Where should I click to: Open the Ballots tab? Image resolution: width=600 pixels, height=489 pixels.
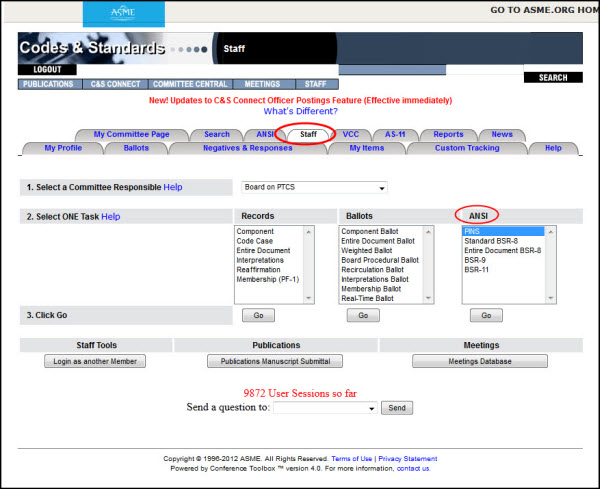click(136, 148)
